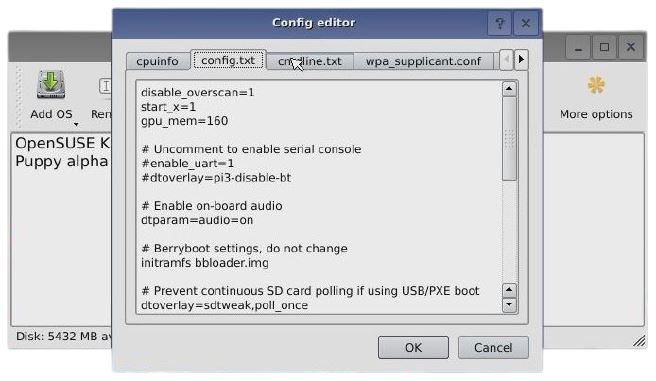Click the OK button
This screenshot has height=381, width=656.
point(413,348)
